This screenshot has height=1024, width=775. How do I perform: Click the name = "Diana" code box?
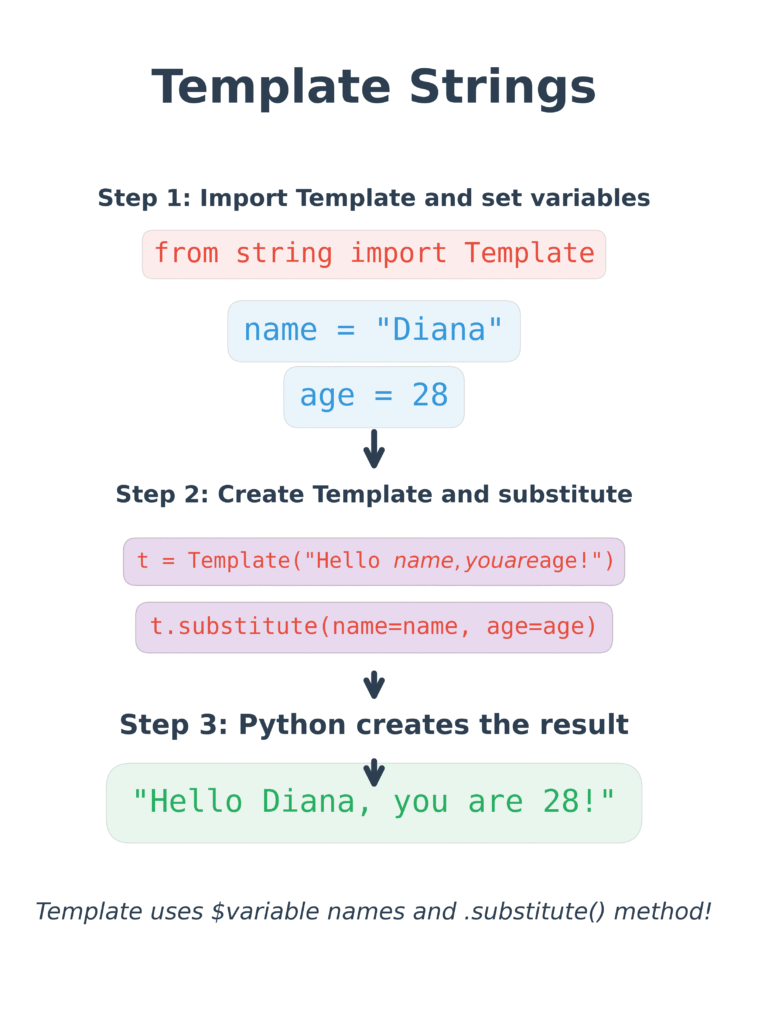tap(373, 331)
